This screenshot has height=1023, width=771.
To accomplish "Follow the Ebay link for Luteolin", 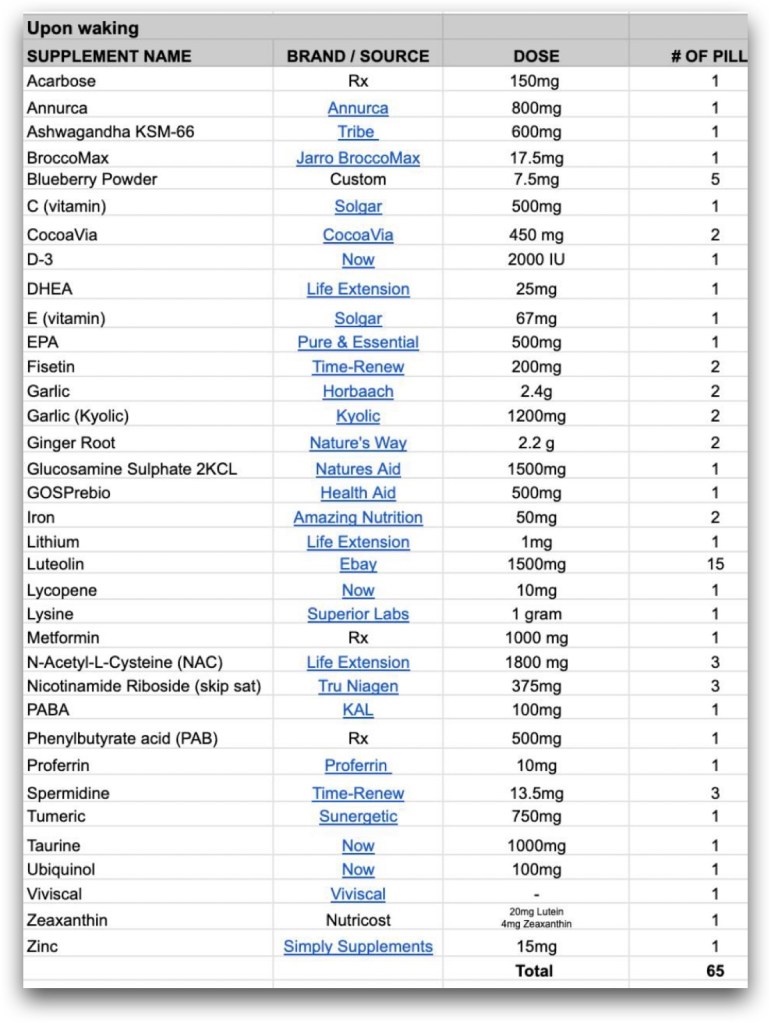I will [357, 565].
